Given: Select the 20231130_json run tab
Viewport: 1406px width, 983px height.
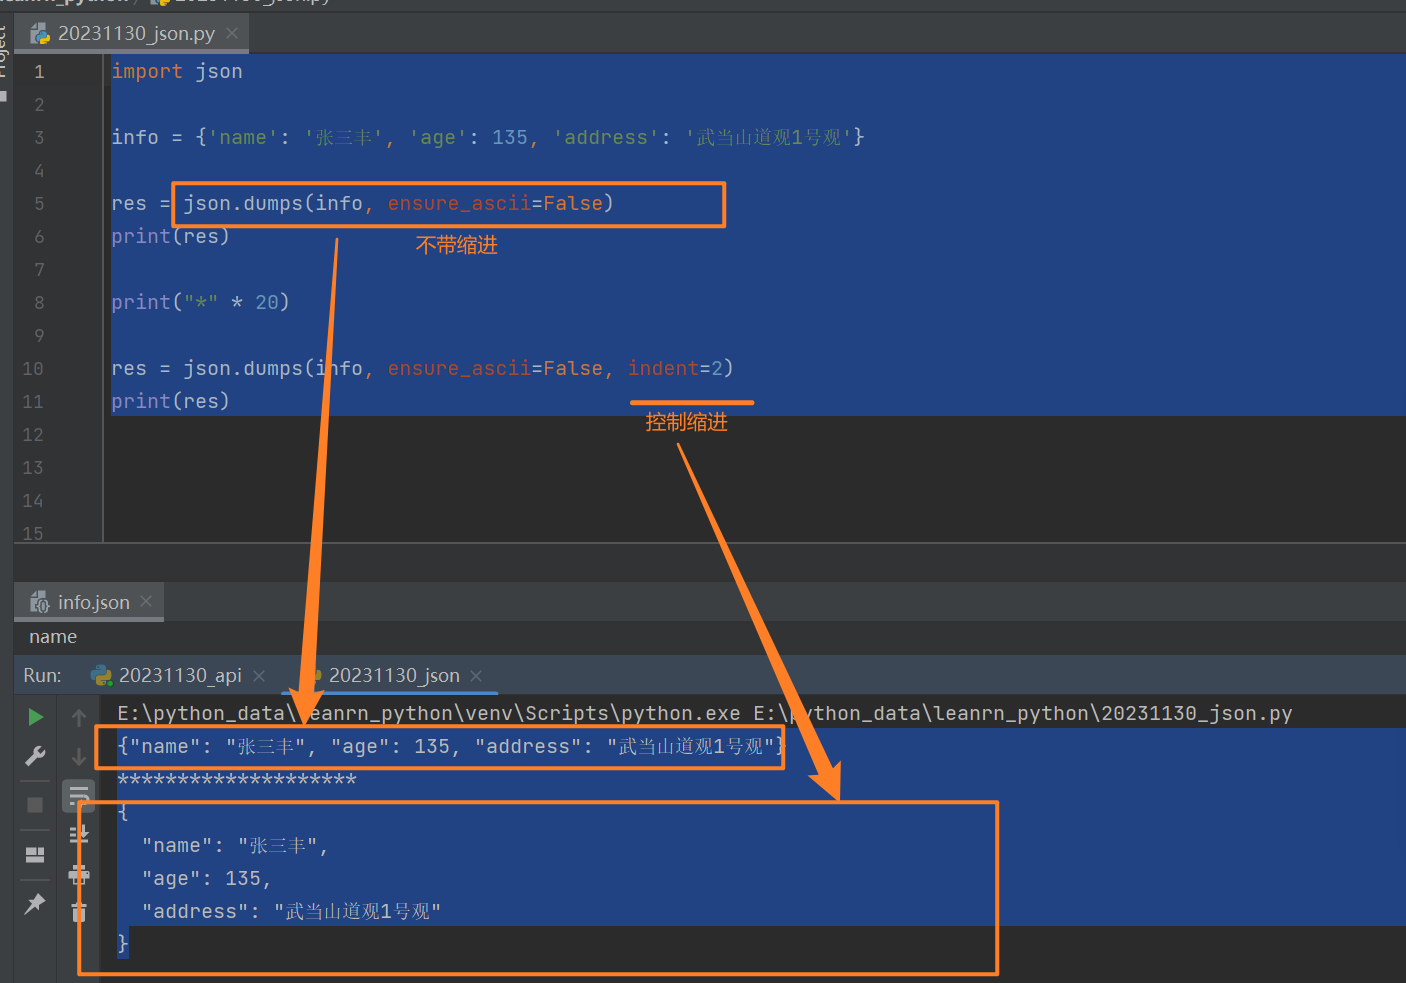Looking at the screenshot, I should [x=394, y=676].
